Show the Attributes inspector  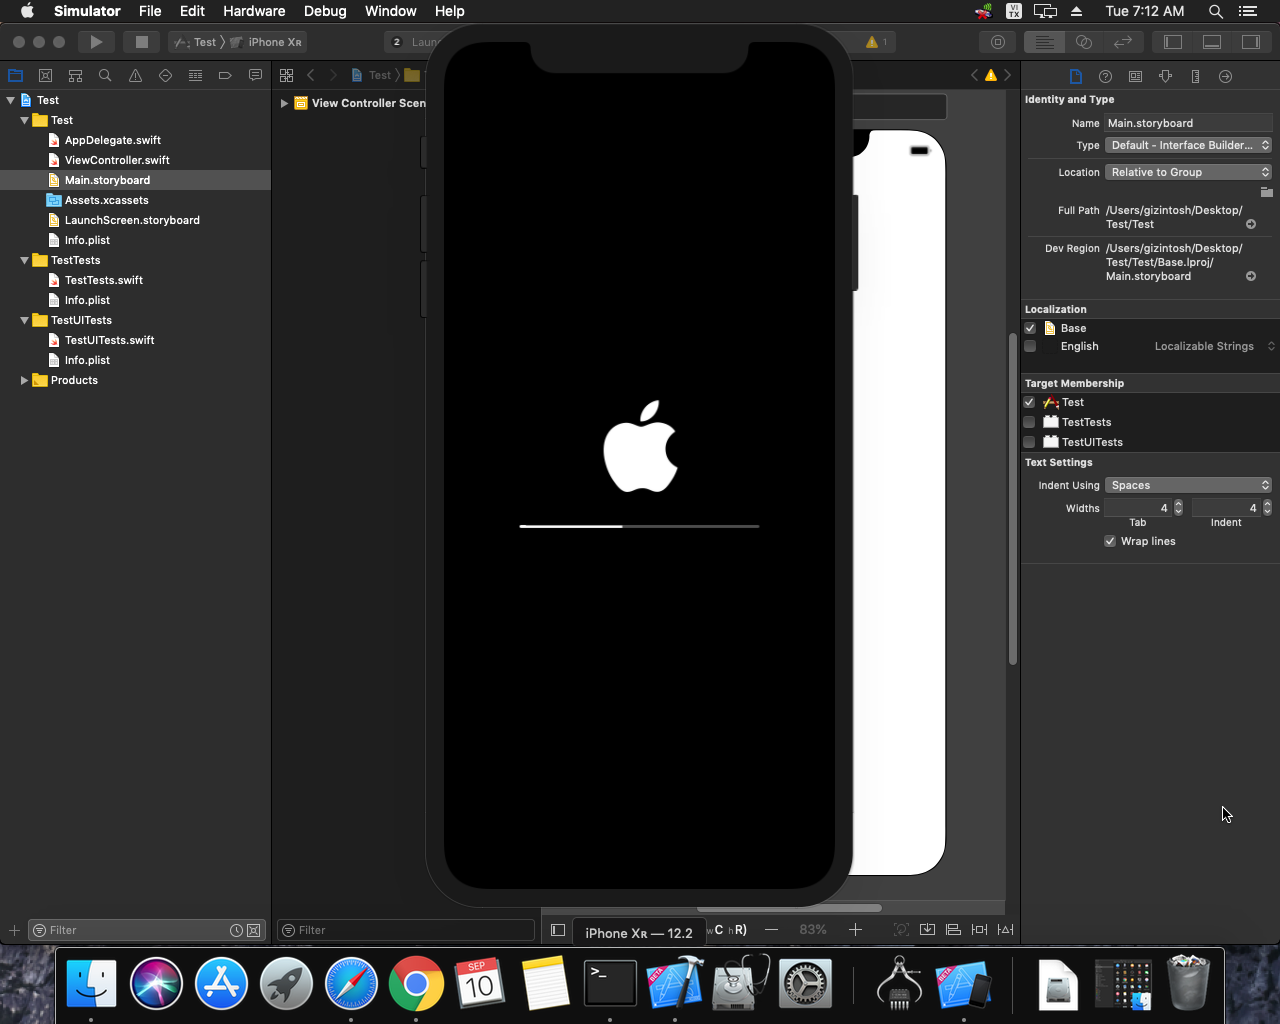(x=1165, y=76)
